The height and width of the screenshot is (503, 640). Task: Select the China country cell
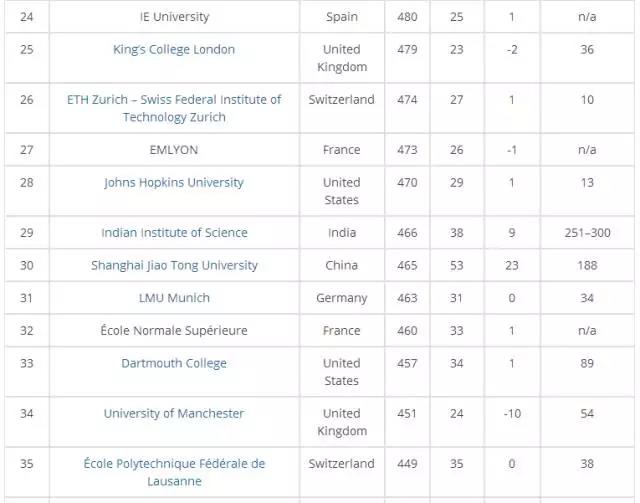(341, 266)
